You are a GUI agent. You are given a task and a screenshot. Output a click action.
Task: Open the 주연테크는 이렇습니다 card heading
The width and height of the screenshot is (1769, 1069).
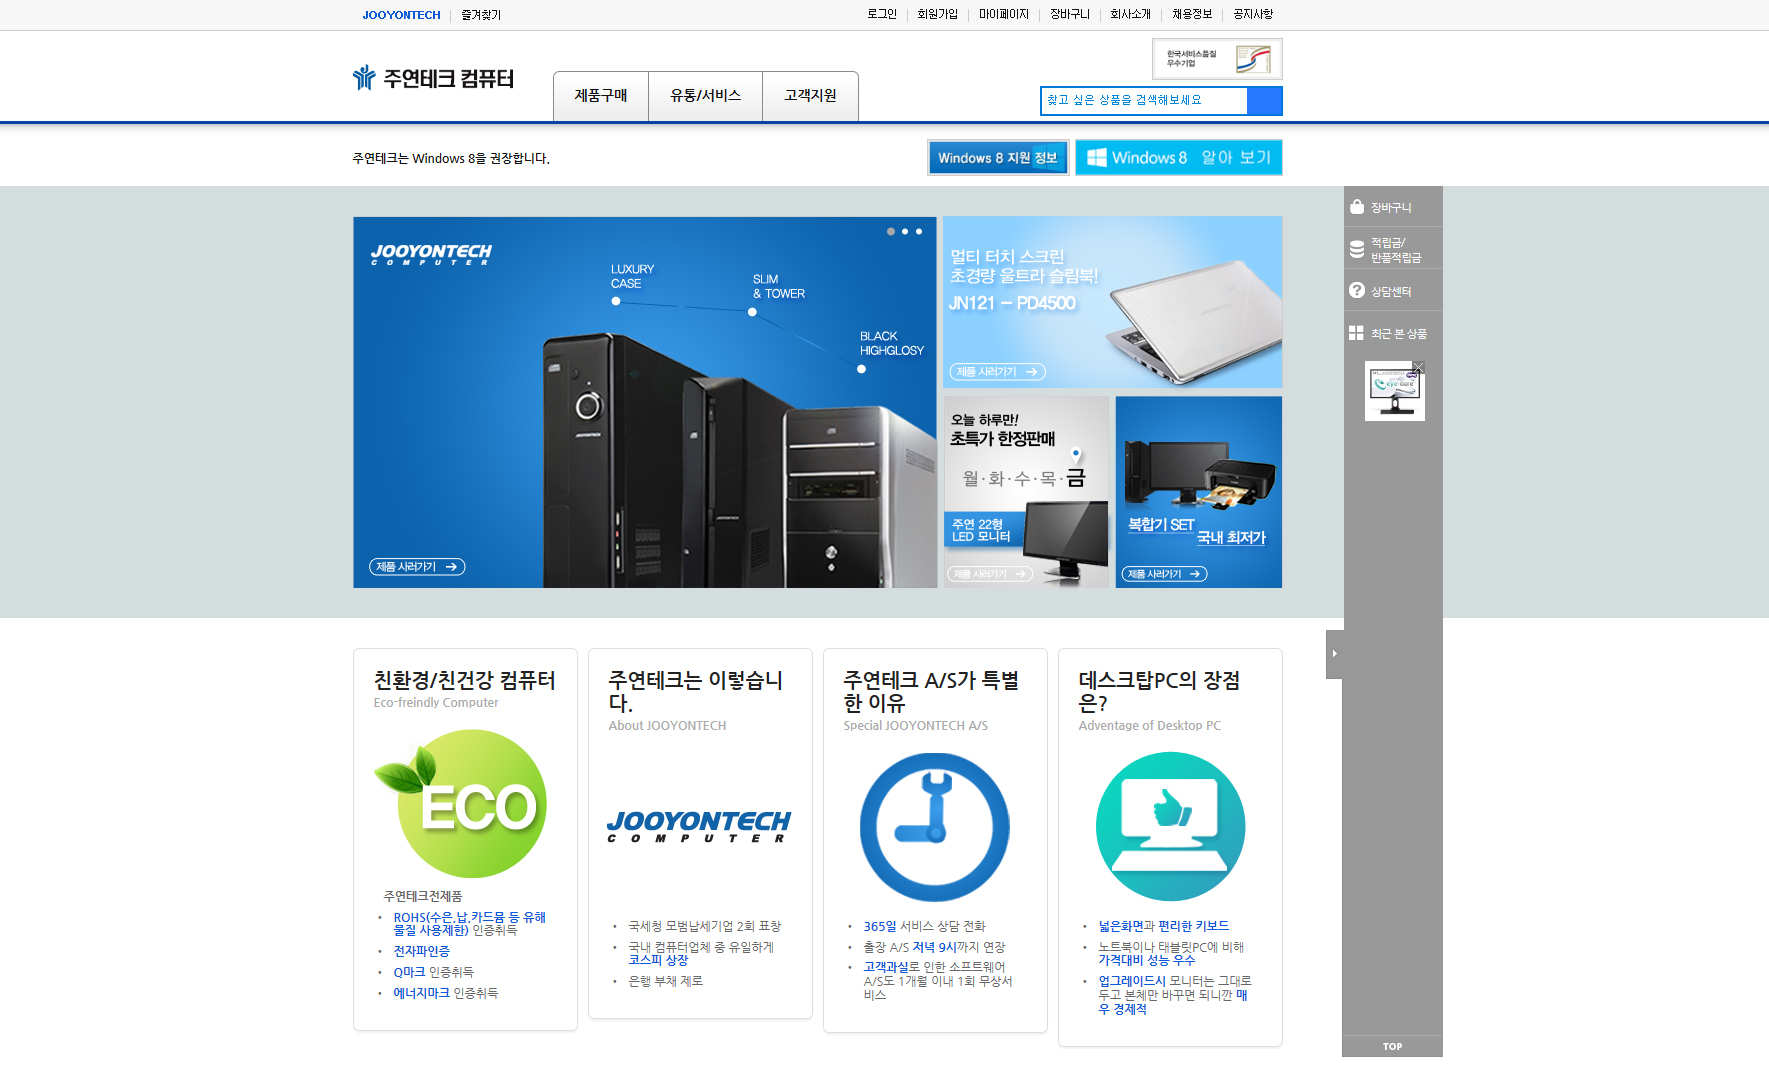(x=695, y=691)
